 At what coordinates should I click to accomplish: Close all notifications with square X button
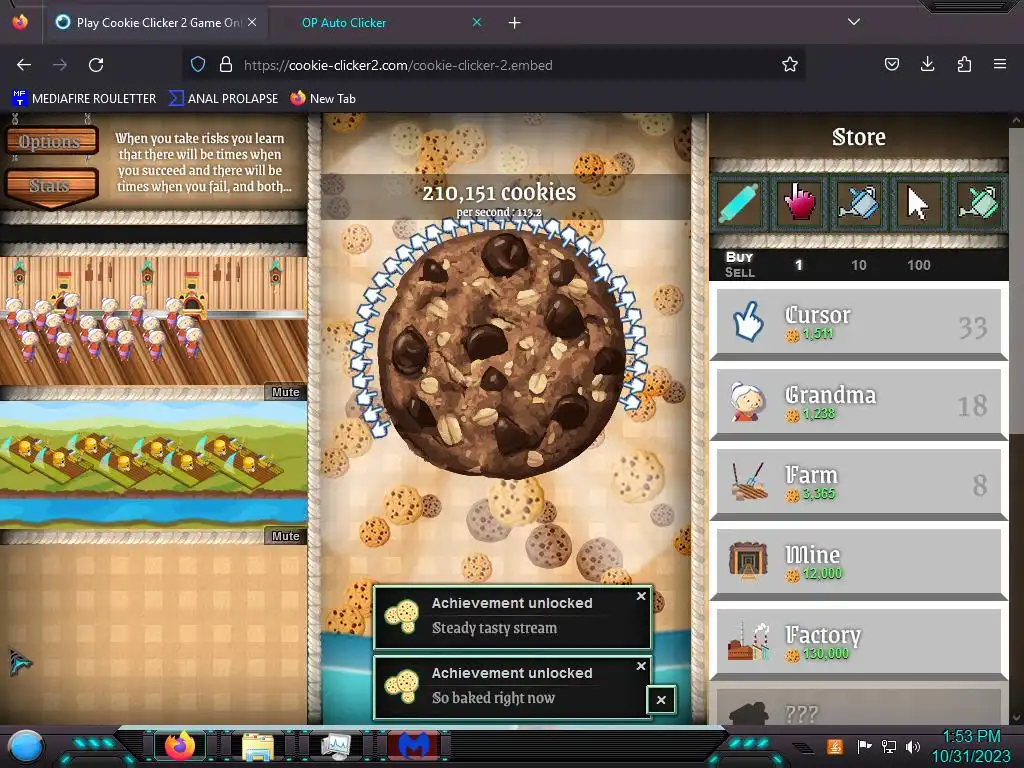(661, 700)
